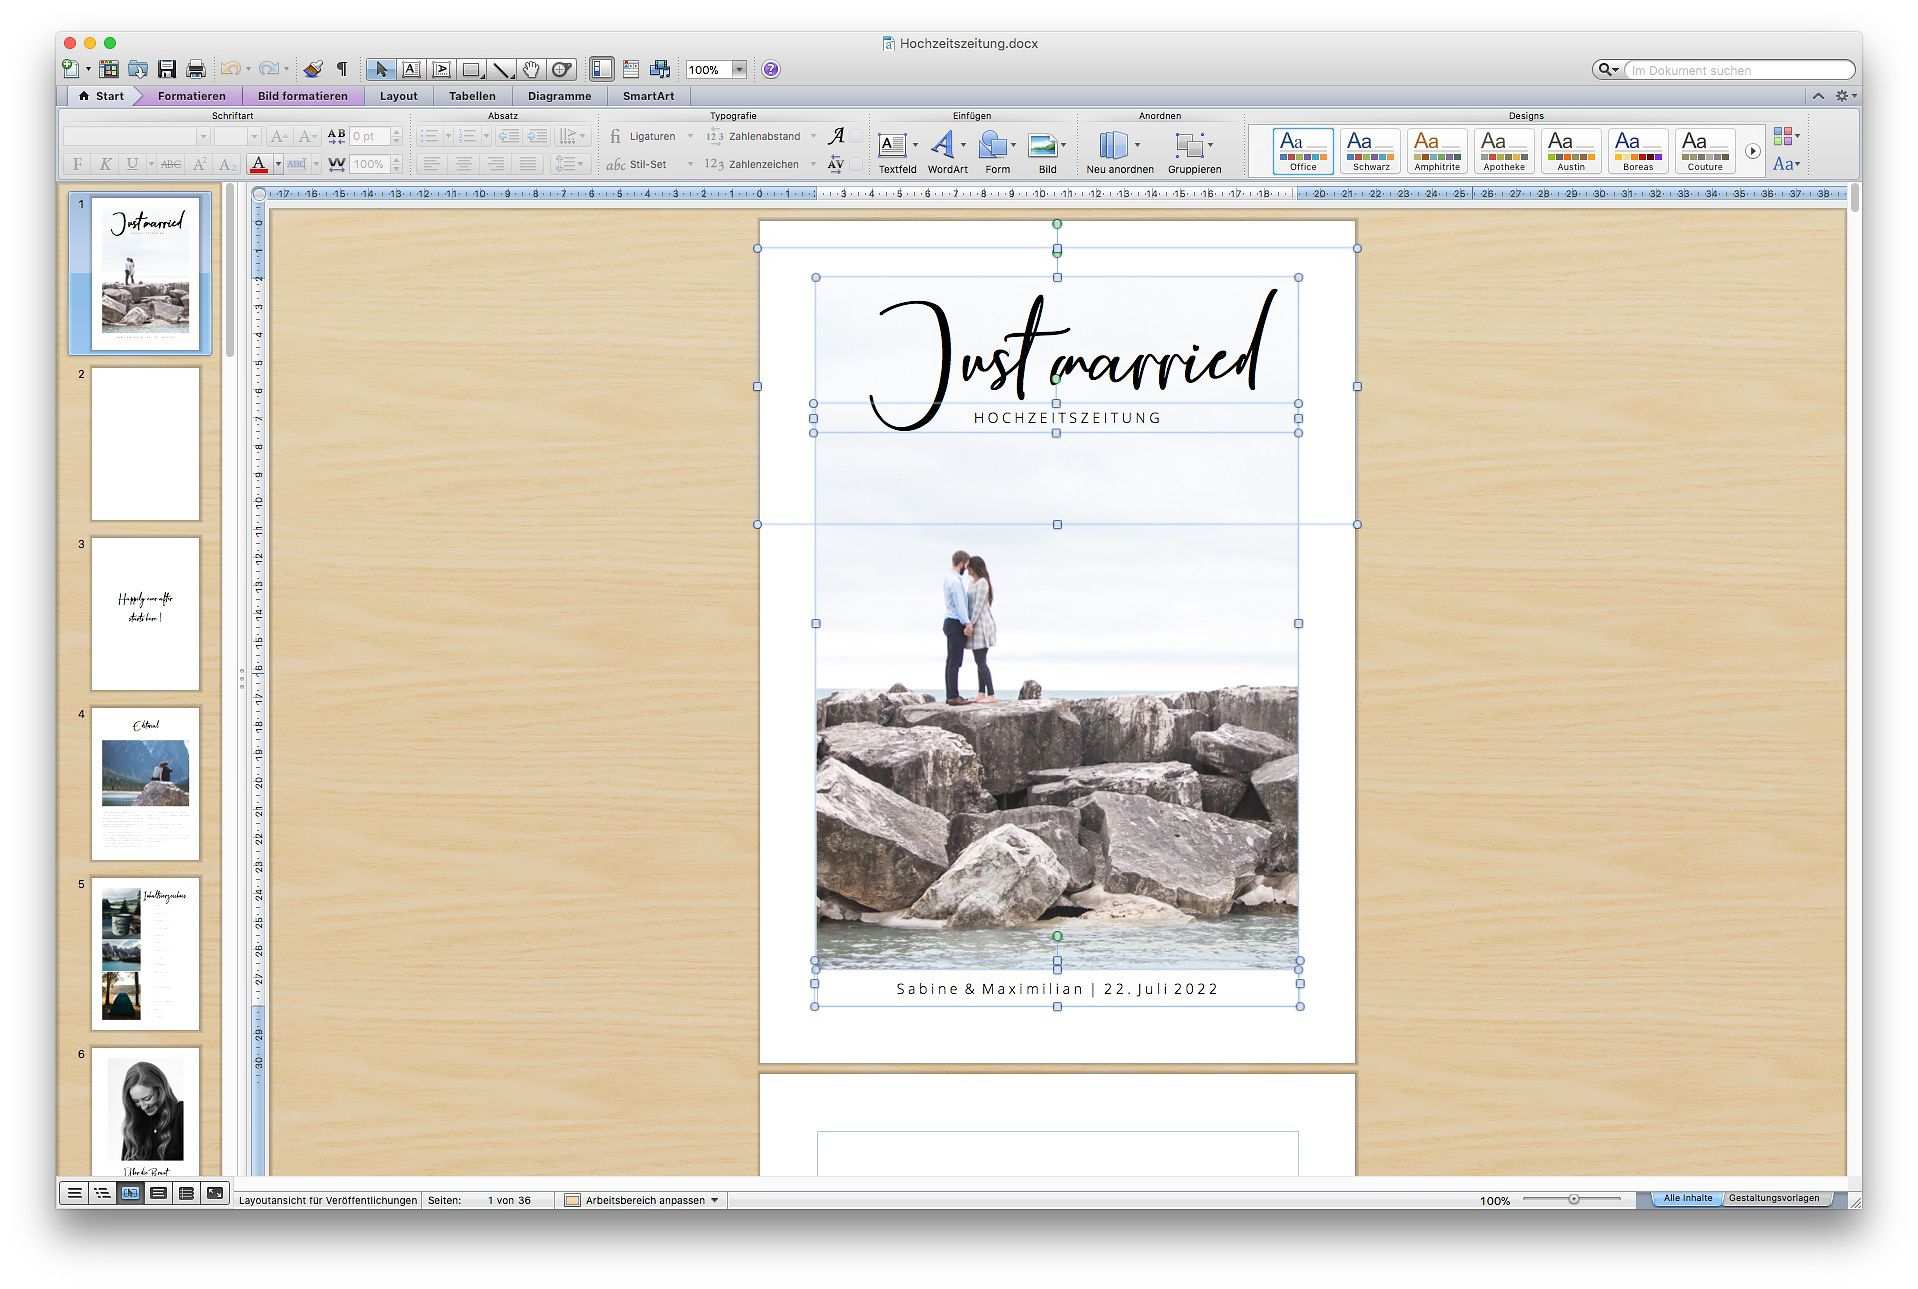The image size is (1918, 1289).
Task: Open the zoom percentage dropdown
Action: 739,69
